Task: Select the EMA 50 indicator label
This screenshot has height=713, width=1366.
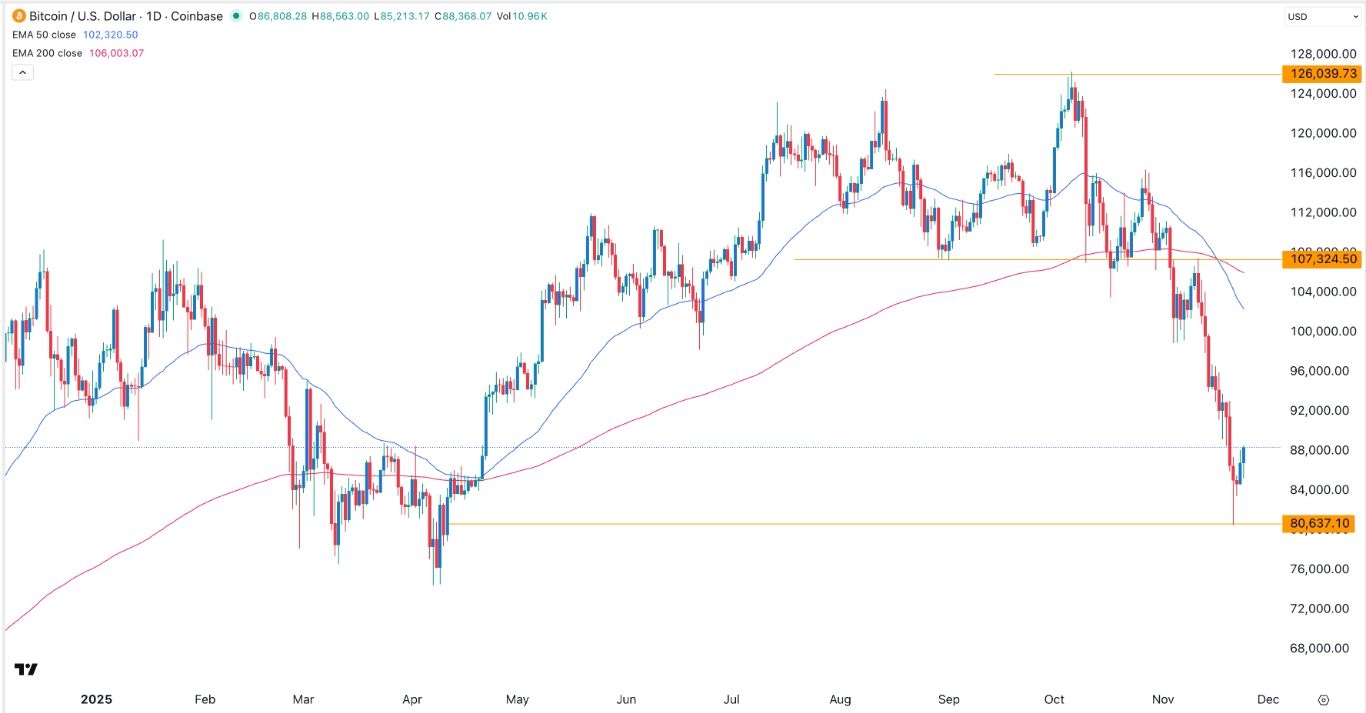Action: (x=46, y=34)
